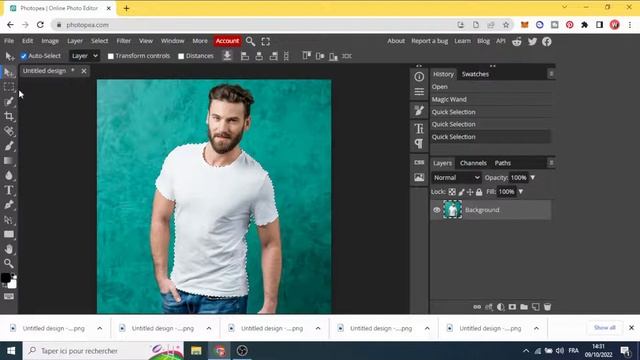Pick the Path Select tool
The image size is (640, 360).
coord(9,220)
